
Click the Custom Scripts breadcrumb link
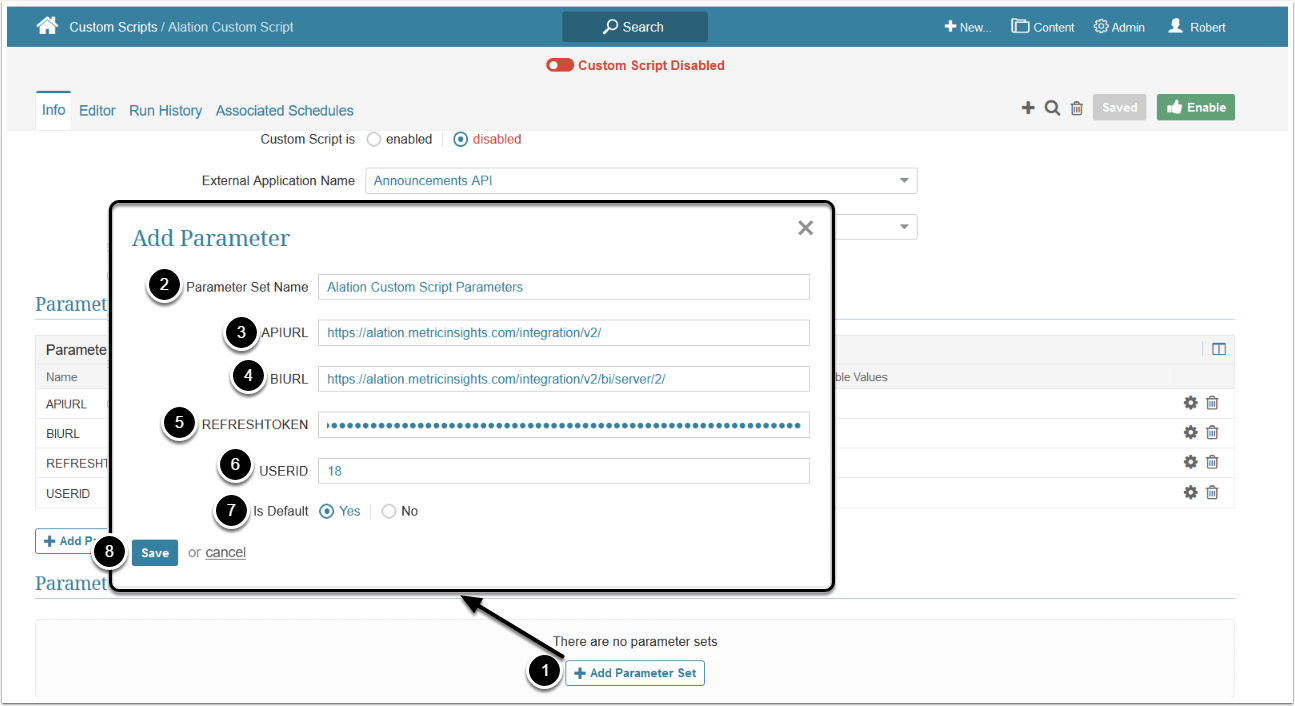pos(113,27)
